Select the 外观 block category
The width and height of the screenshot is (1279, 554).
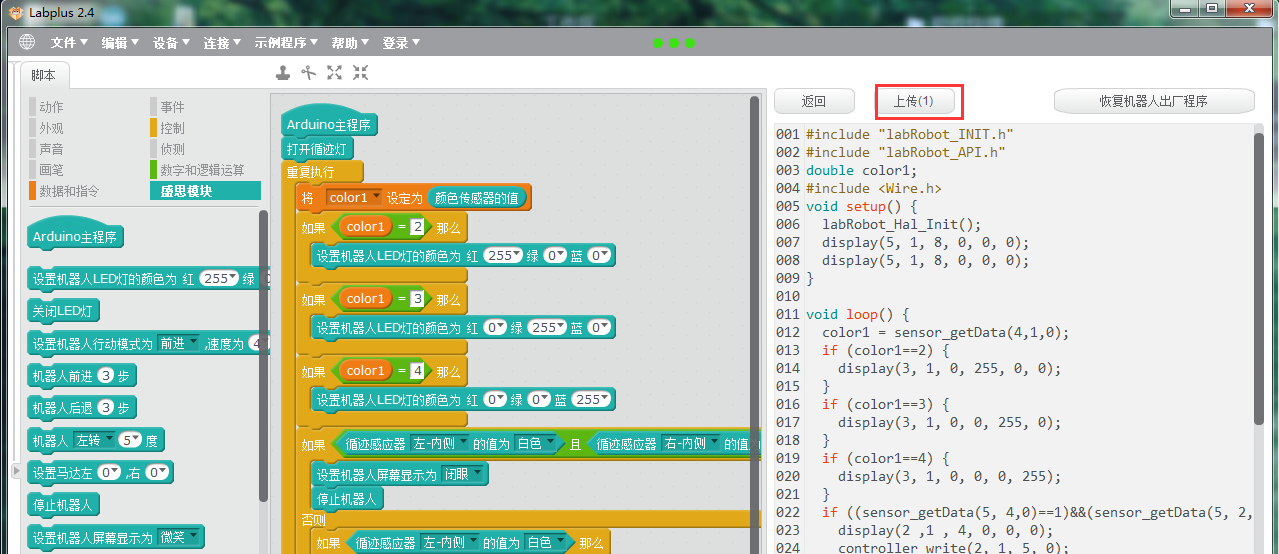coord(51,128)
